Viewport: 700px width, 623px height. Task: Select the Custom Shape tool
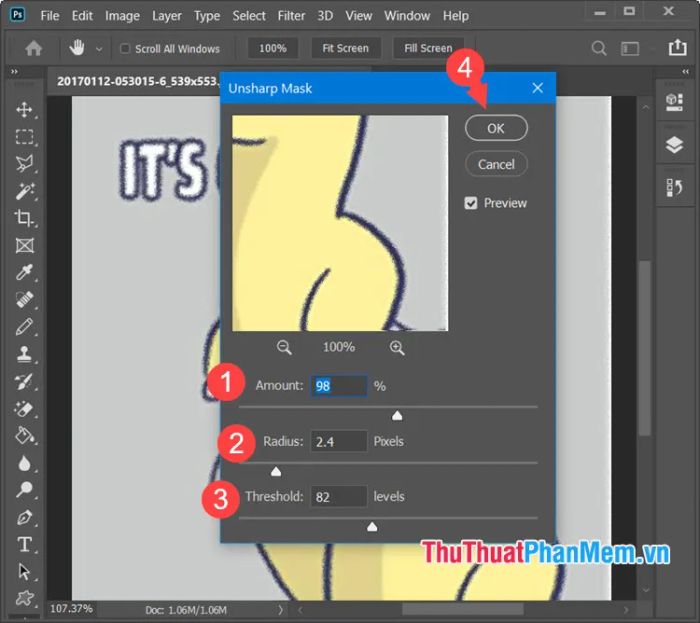24,598
